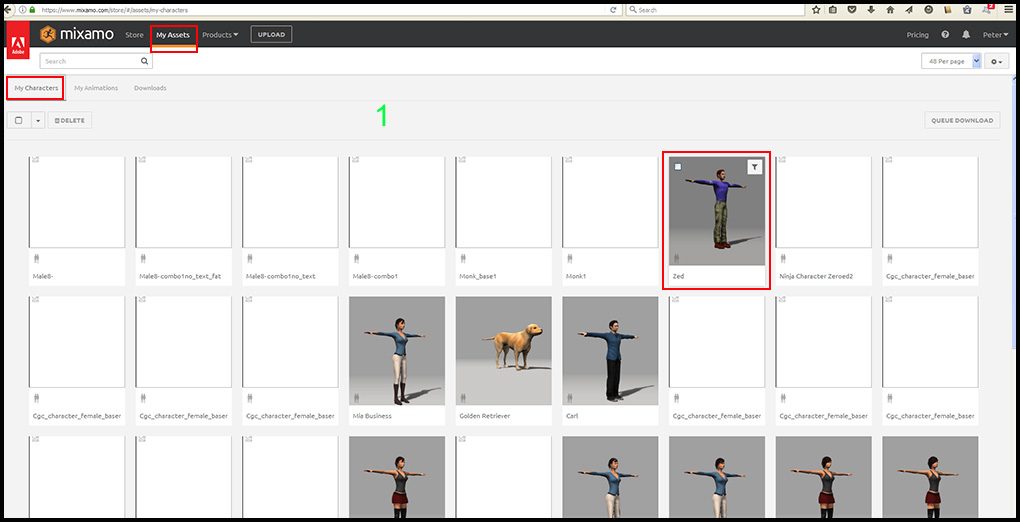The height and width of the screenshot is (522, 1020).
Task: Open the Golden Retriever thumbnail
Action: click(x=503, y=351)
